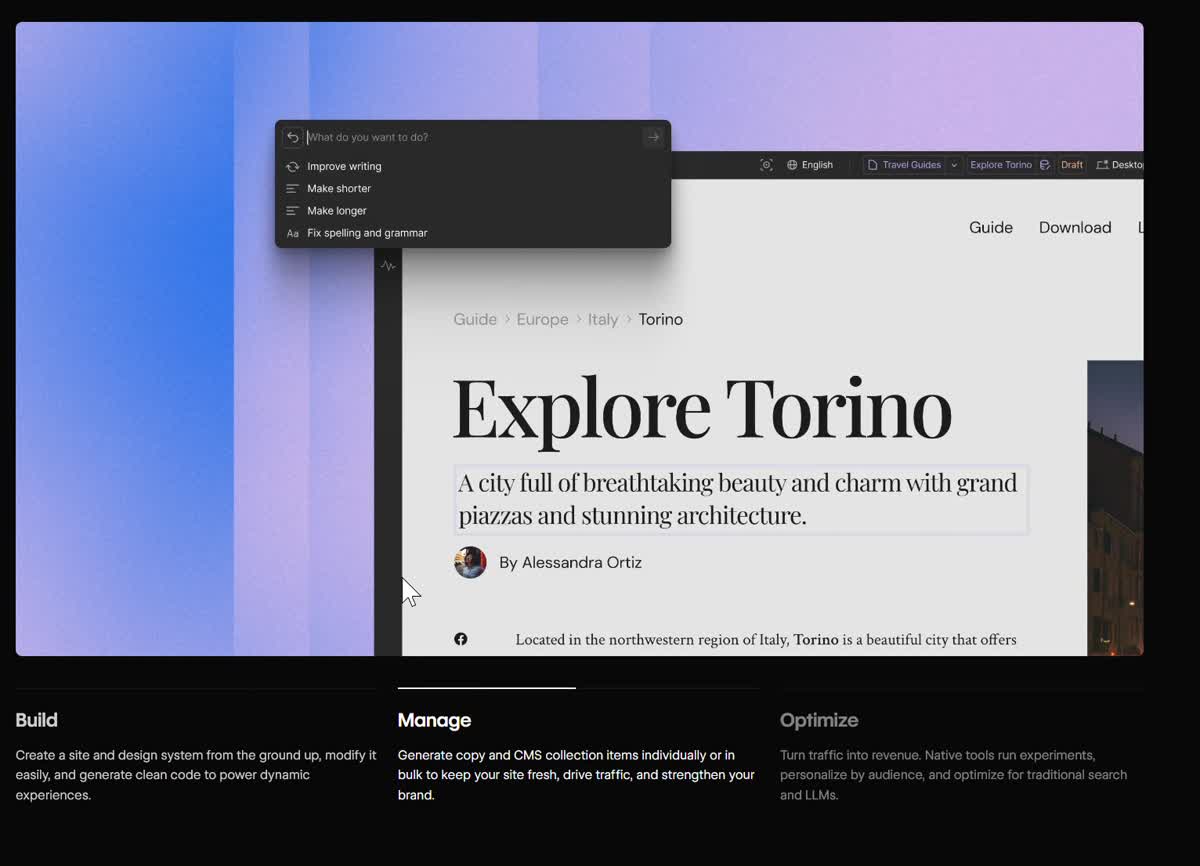Click the pulse activity icon in the left sidebar
Screen dimensions: 1200x866
point(388,266)
